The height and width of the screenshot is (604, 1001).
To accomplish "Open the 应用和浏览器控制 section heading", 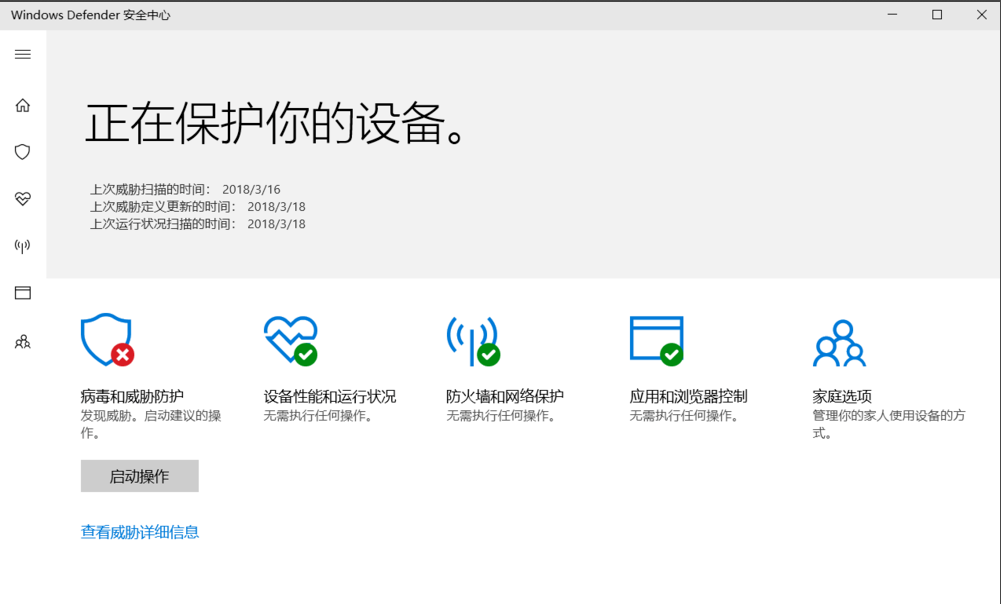I will (689, 395).
